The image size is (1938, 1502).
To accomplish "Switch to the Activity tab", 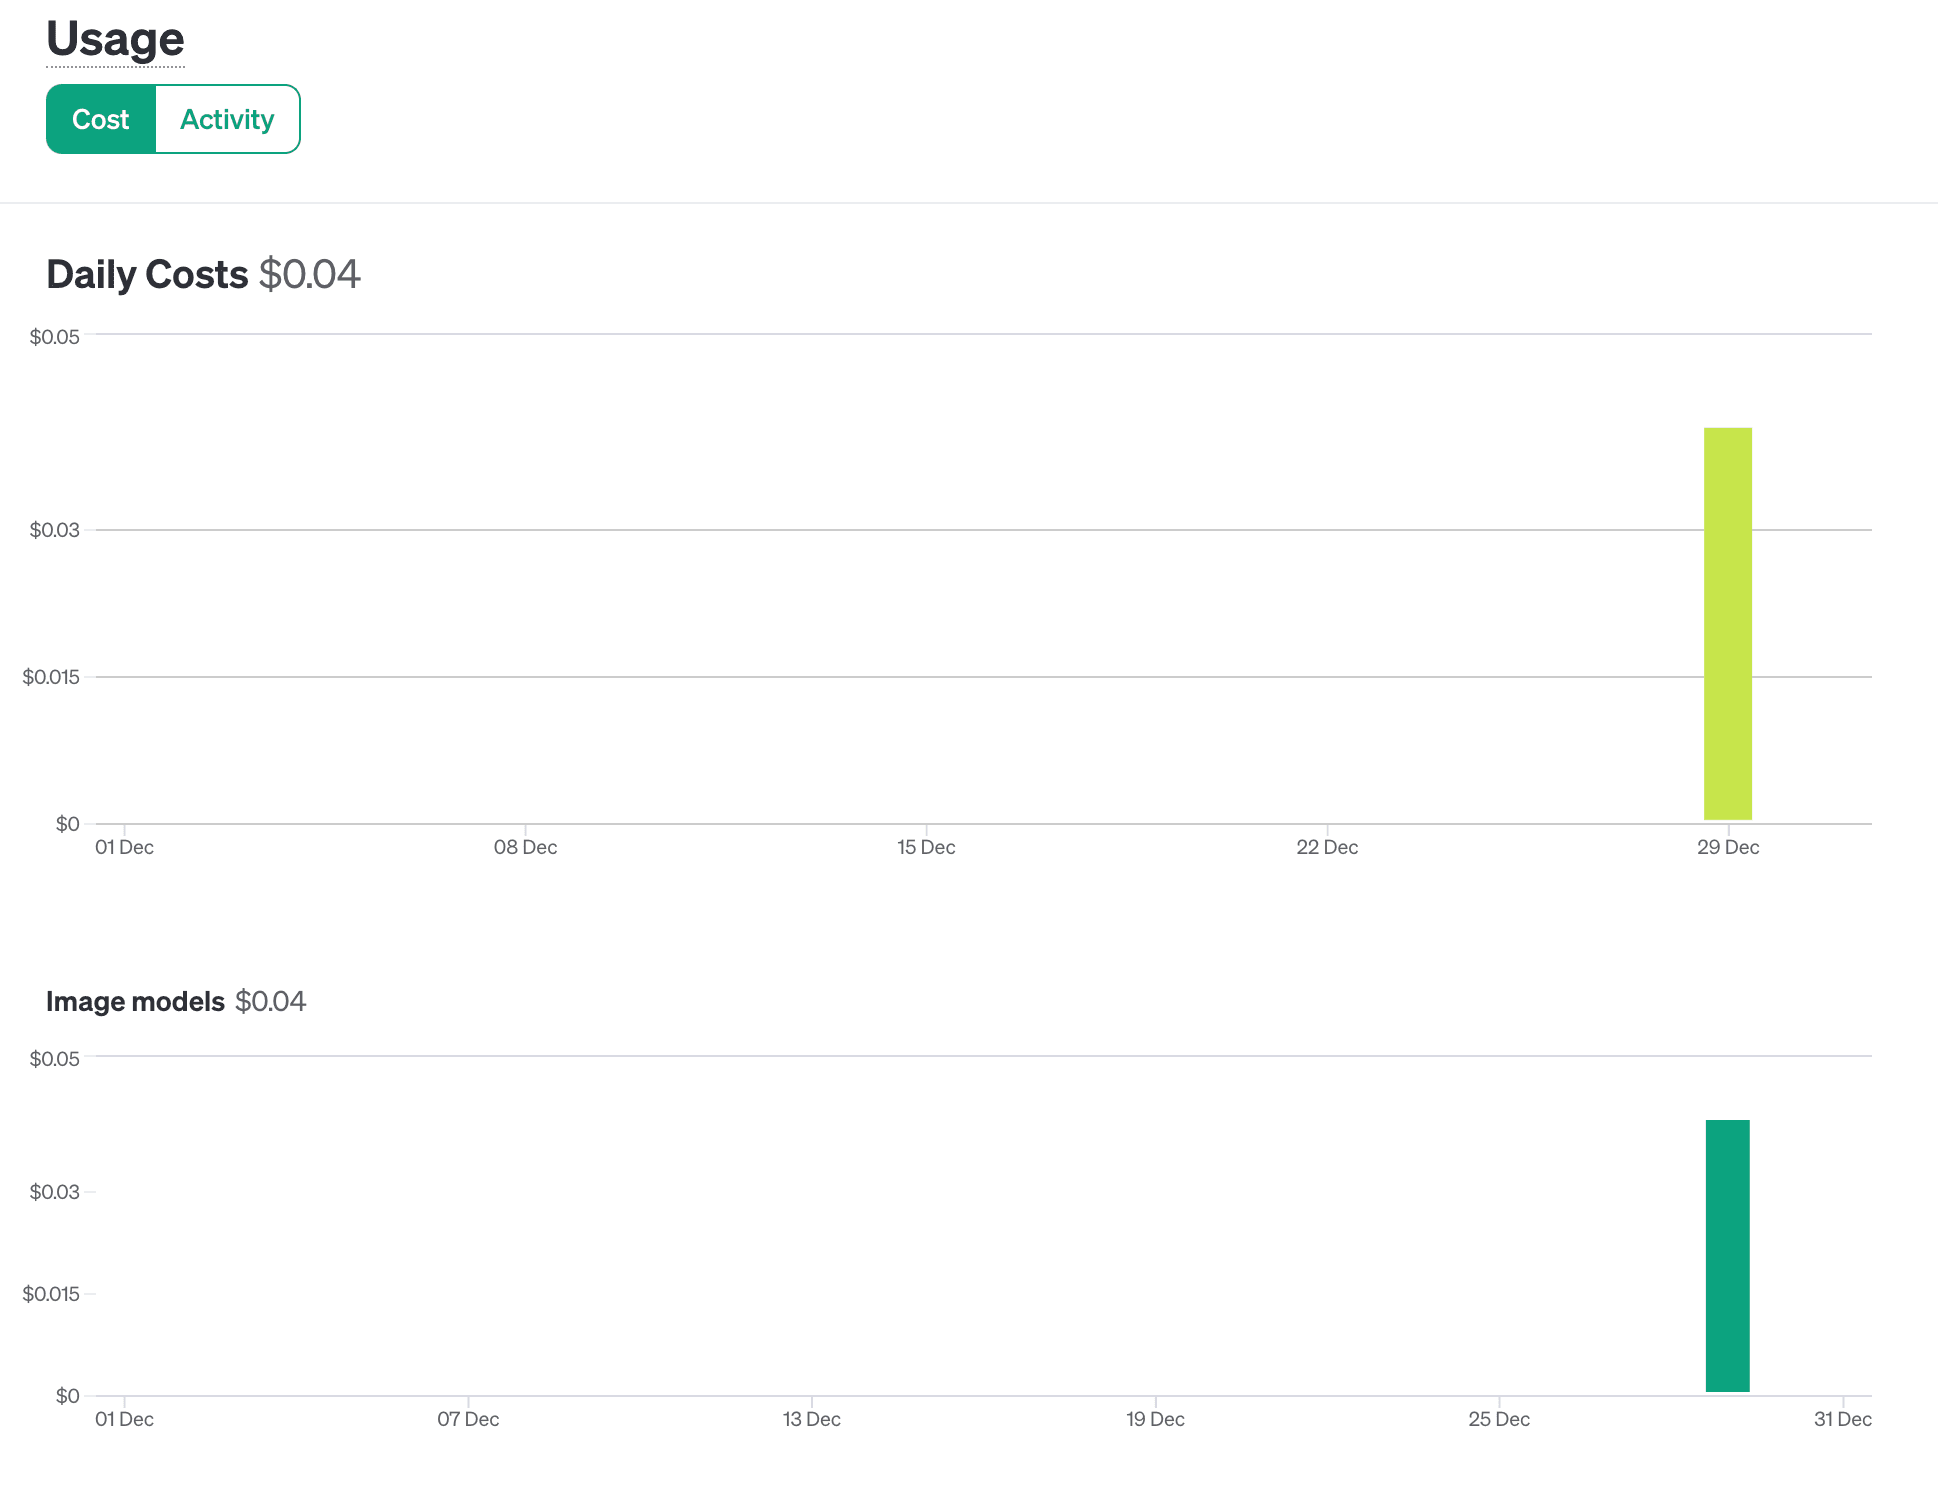I will [x=227, y=119].
